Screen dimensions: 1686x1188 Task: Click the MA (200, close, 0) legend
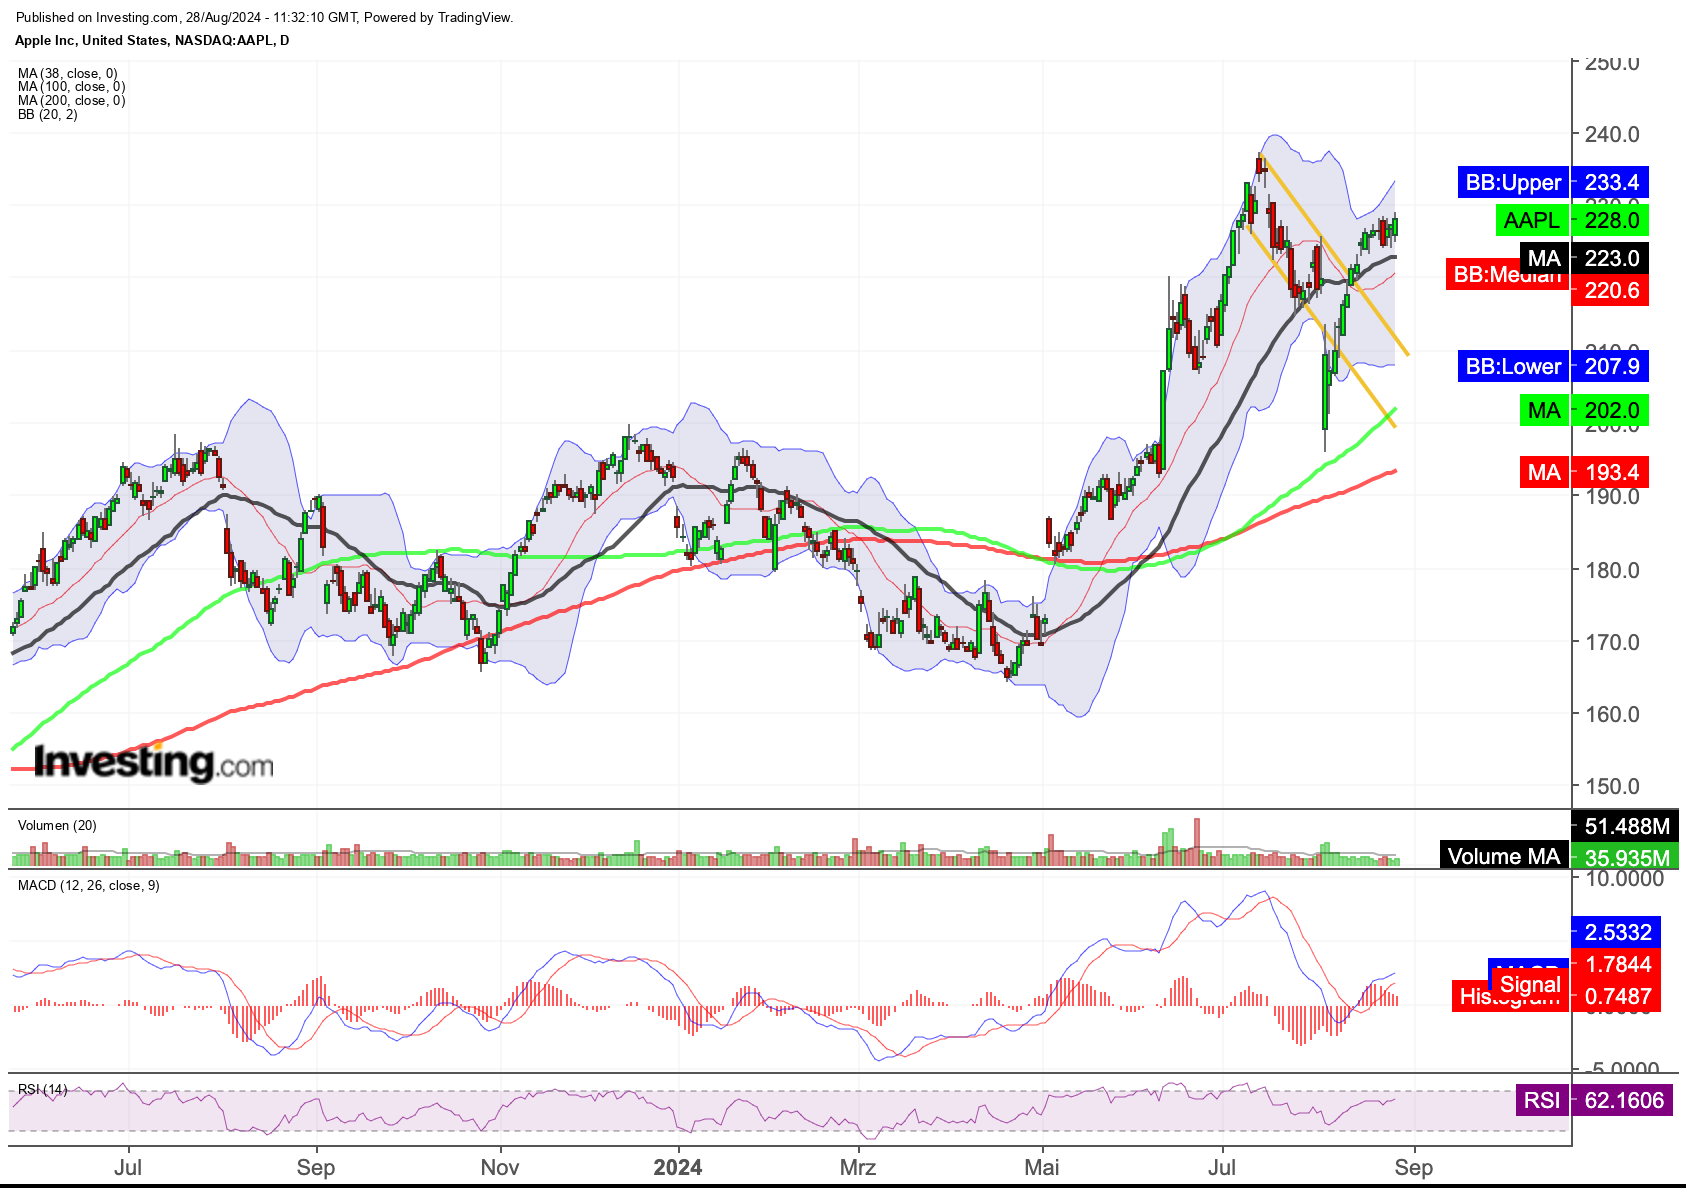pyautogui.click(x=71, y=100)
